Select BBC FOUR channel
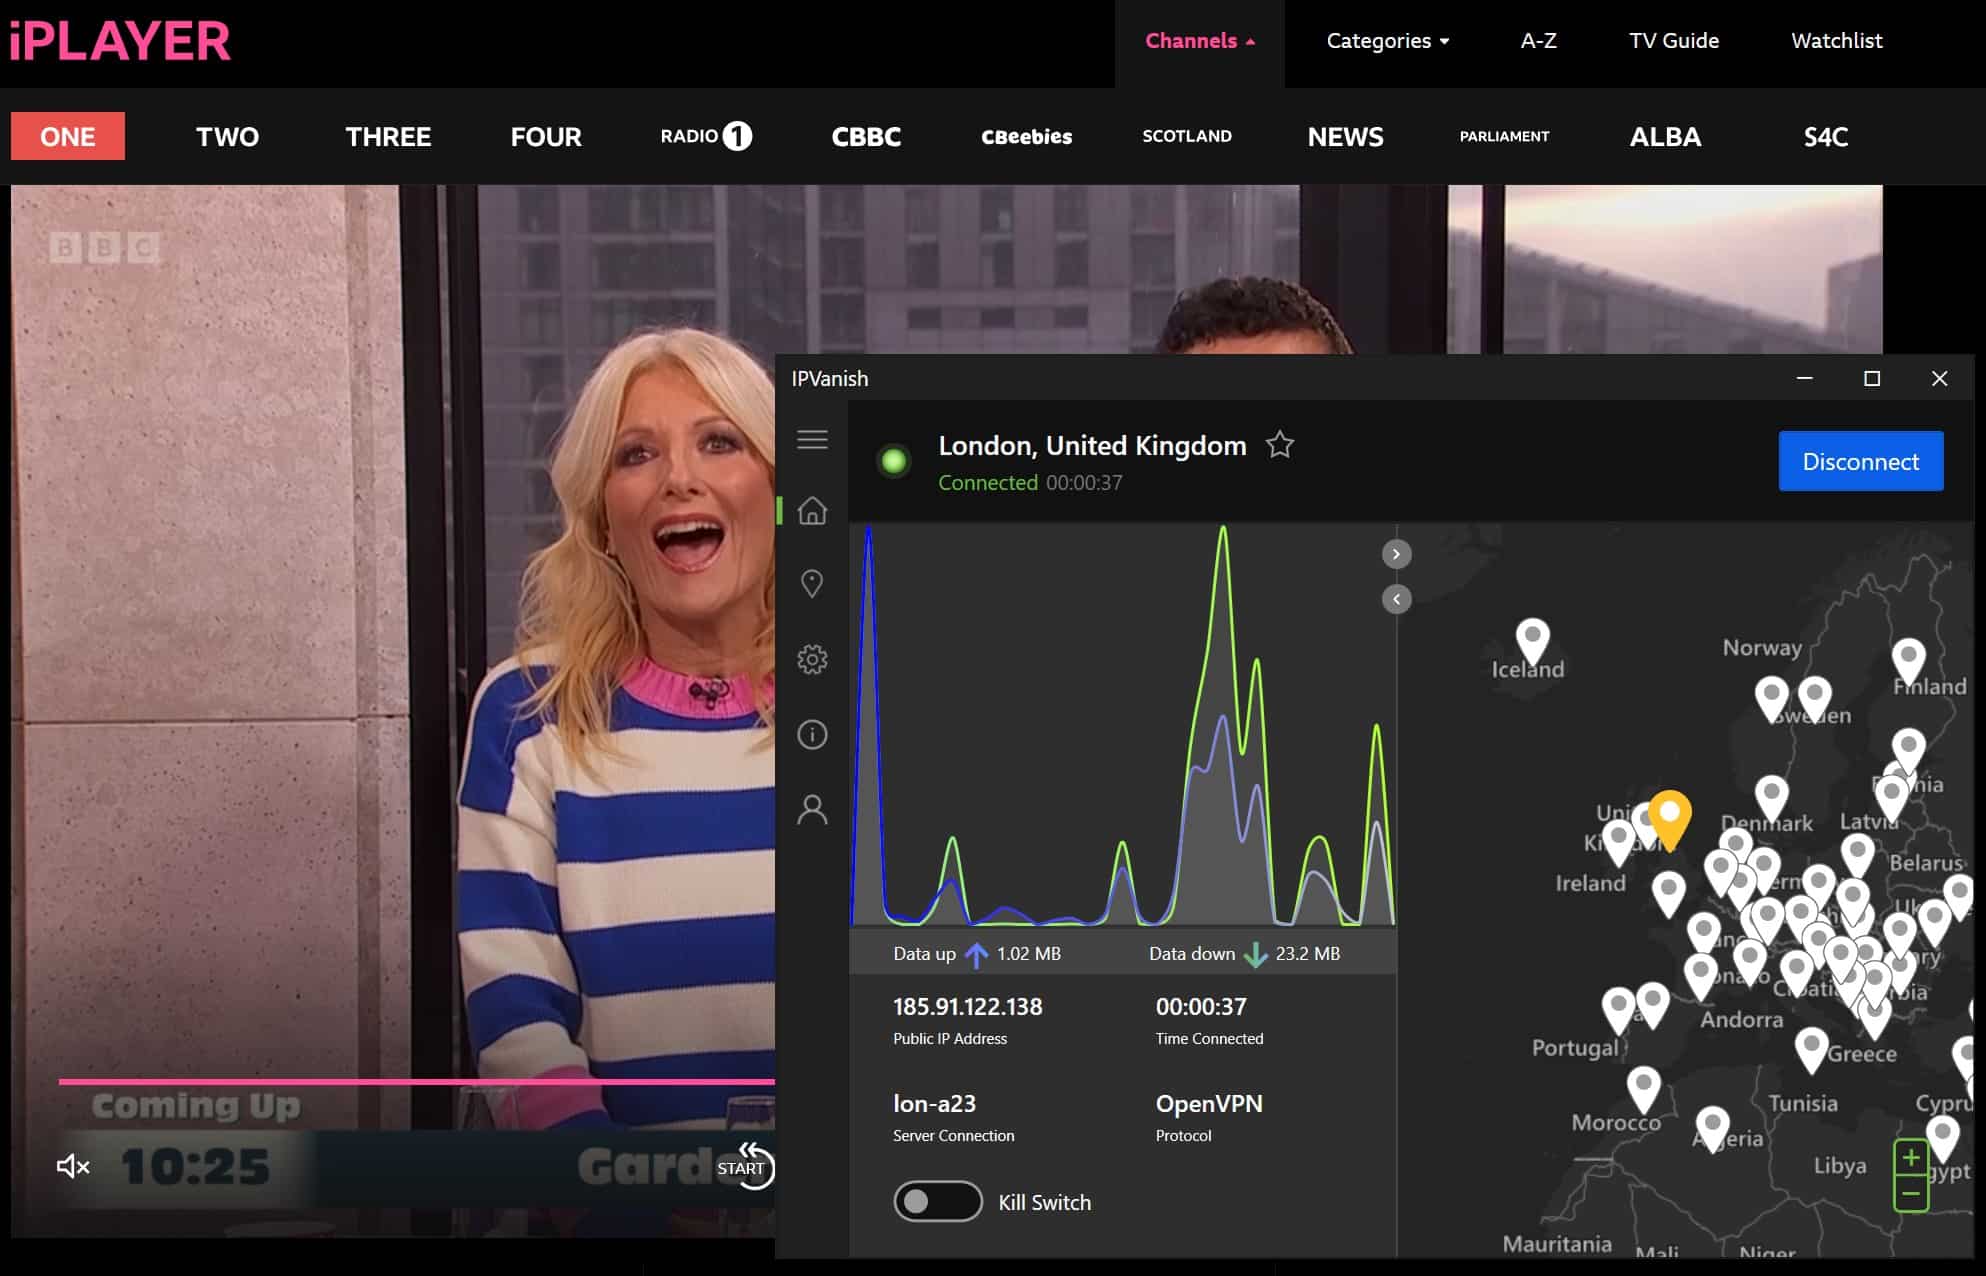 [x=546, y=136]
